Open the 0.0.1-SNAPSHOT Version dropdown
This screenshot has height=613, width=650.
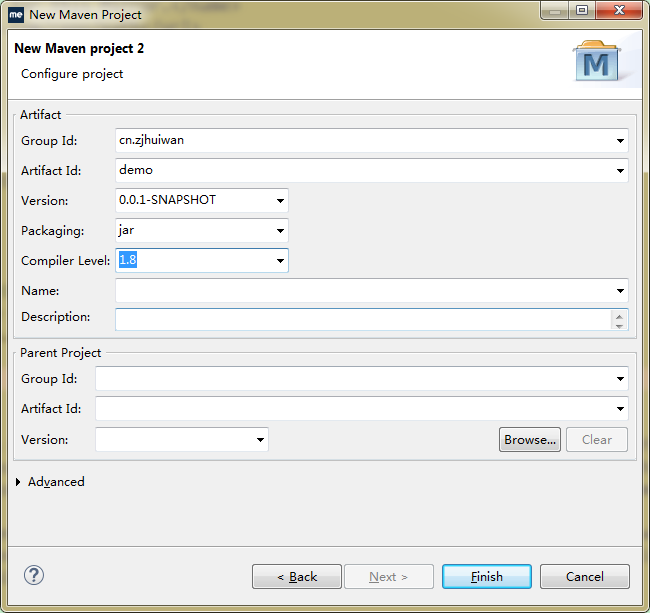point(280,201)
